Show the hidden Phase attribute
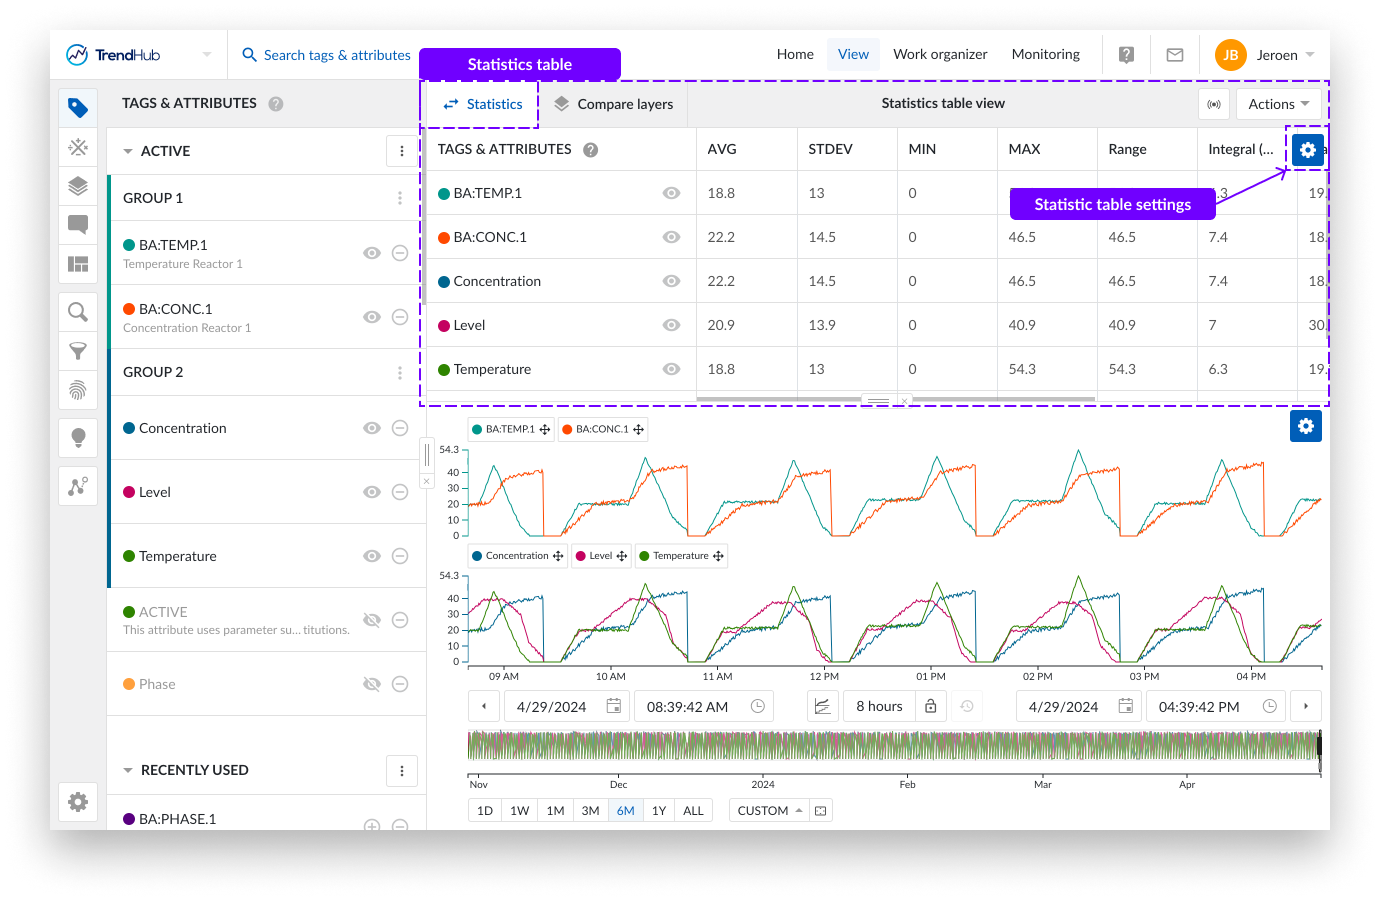Screen dimensions: 1380x900 (372, 684)
